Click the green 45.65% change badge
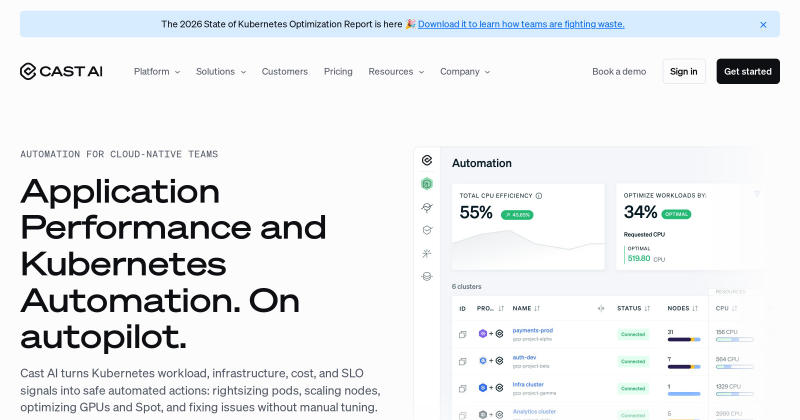This screenshot has height=420, width=800. [517, 215]
